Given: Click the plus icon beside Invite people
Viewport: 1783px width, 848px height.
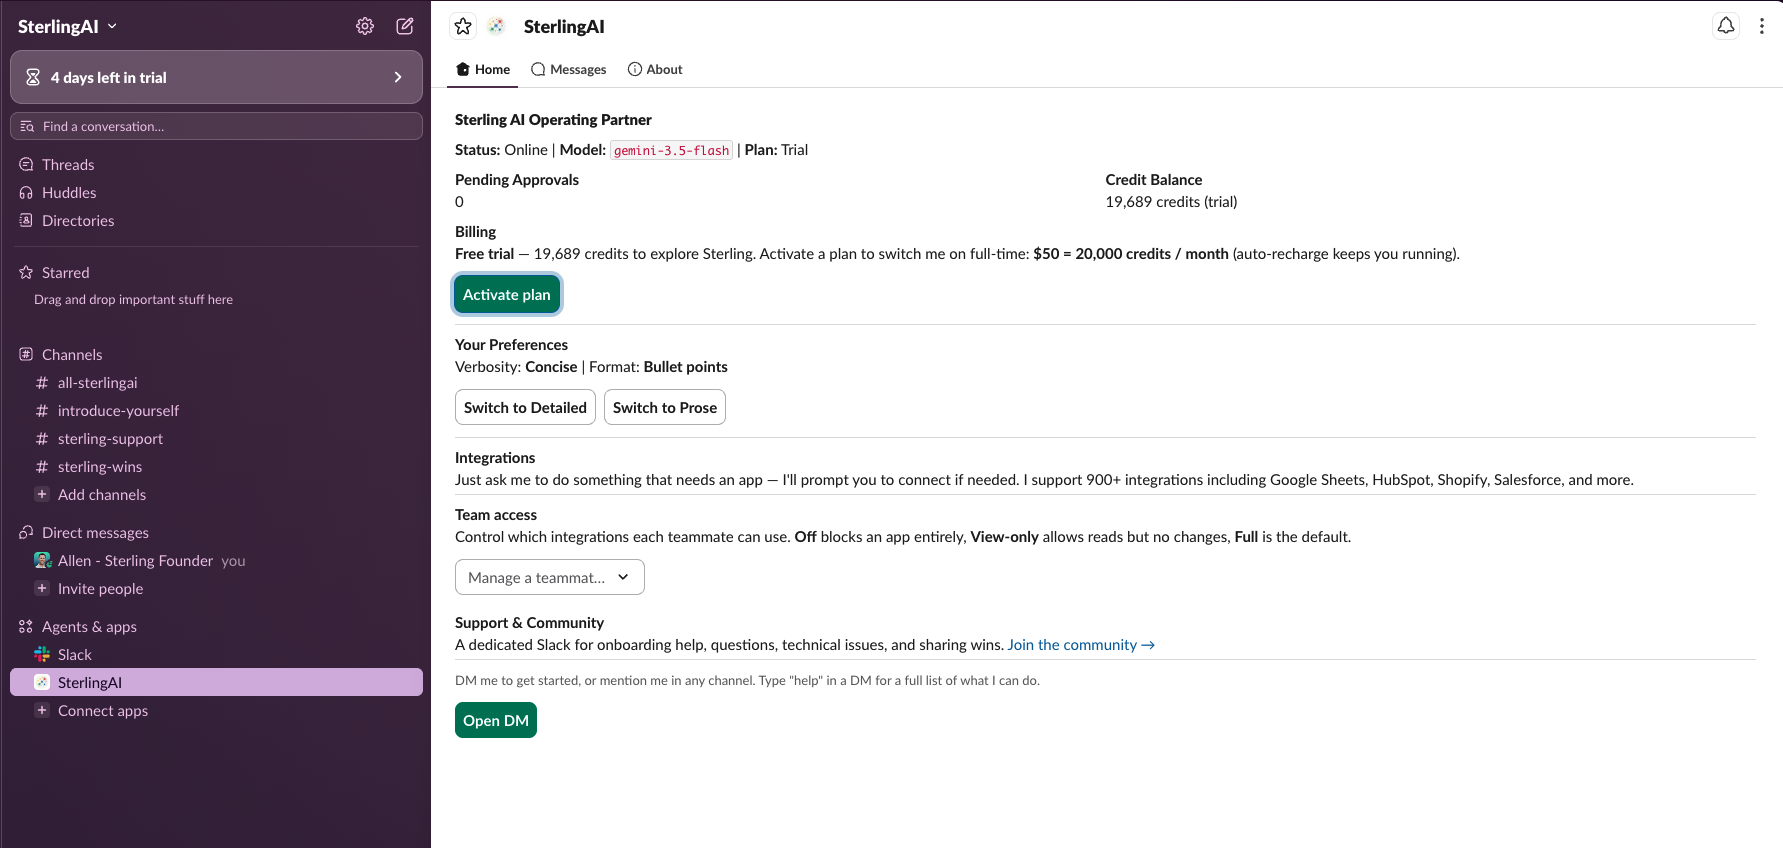Looking at the screenshot, I should click(42, 588).
